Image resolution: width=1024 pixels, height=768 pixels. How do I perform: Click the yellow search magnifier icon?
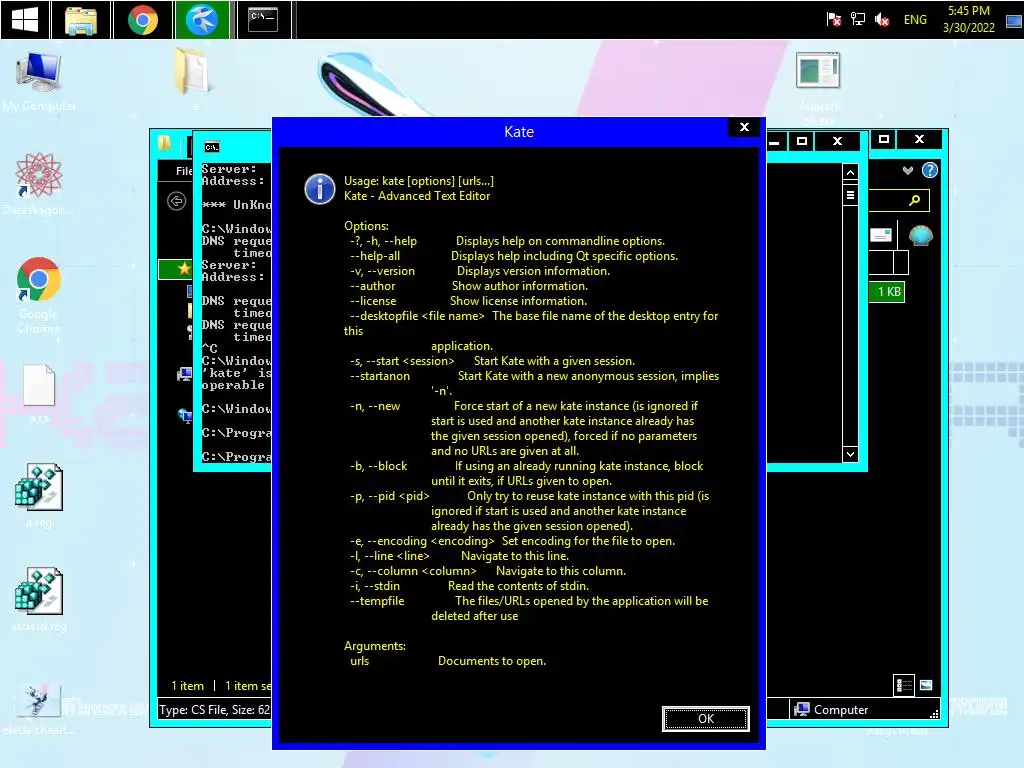[x=914, y=200]
